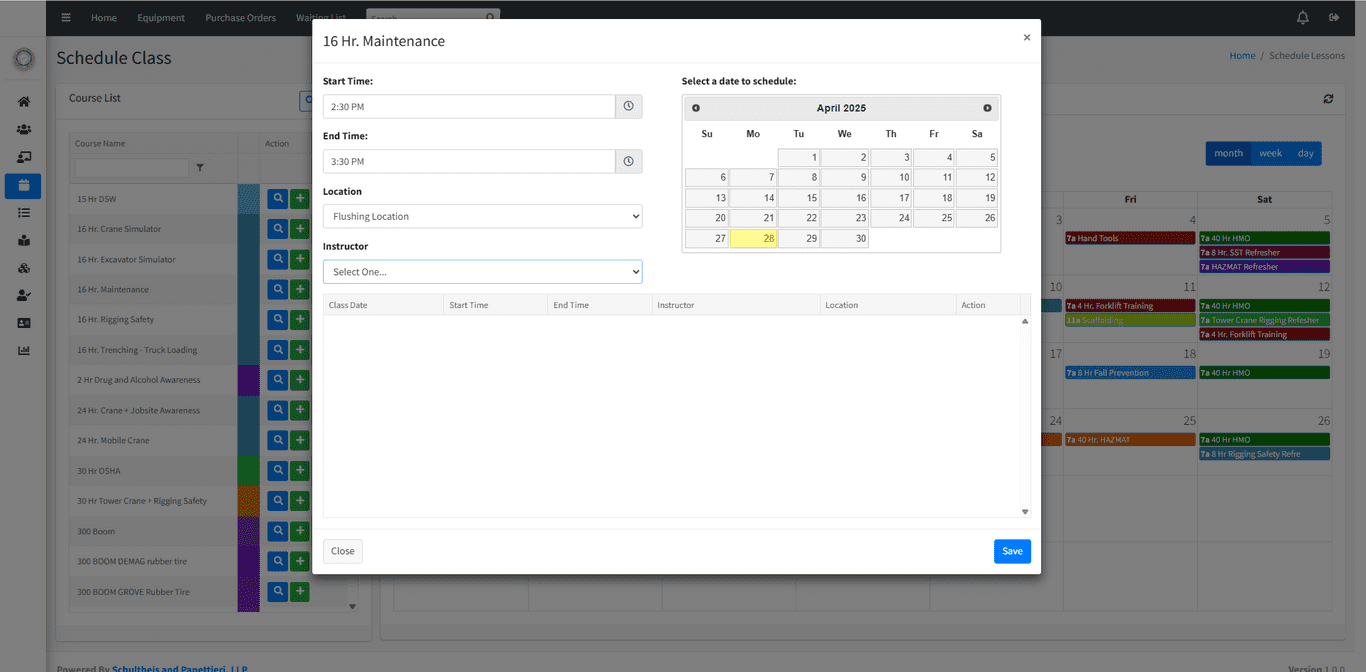This screenshot has width=1366, height=672.
Task: Click the Save button
Action: pyautogui.click(x=1012, y=551)
